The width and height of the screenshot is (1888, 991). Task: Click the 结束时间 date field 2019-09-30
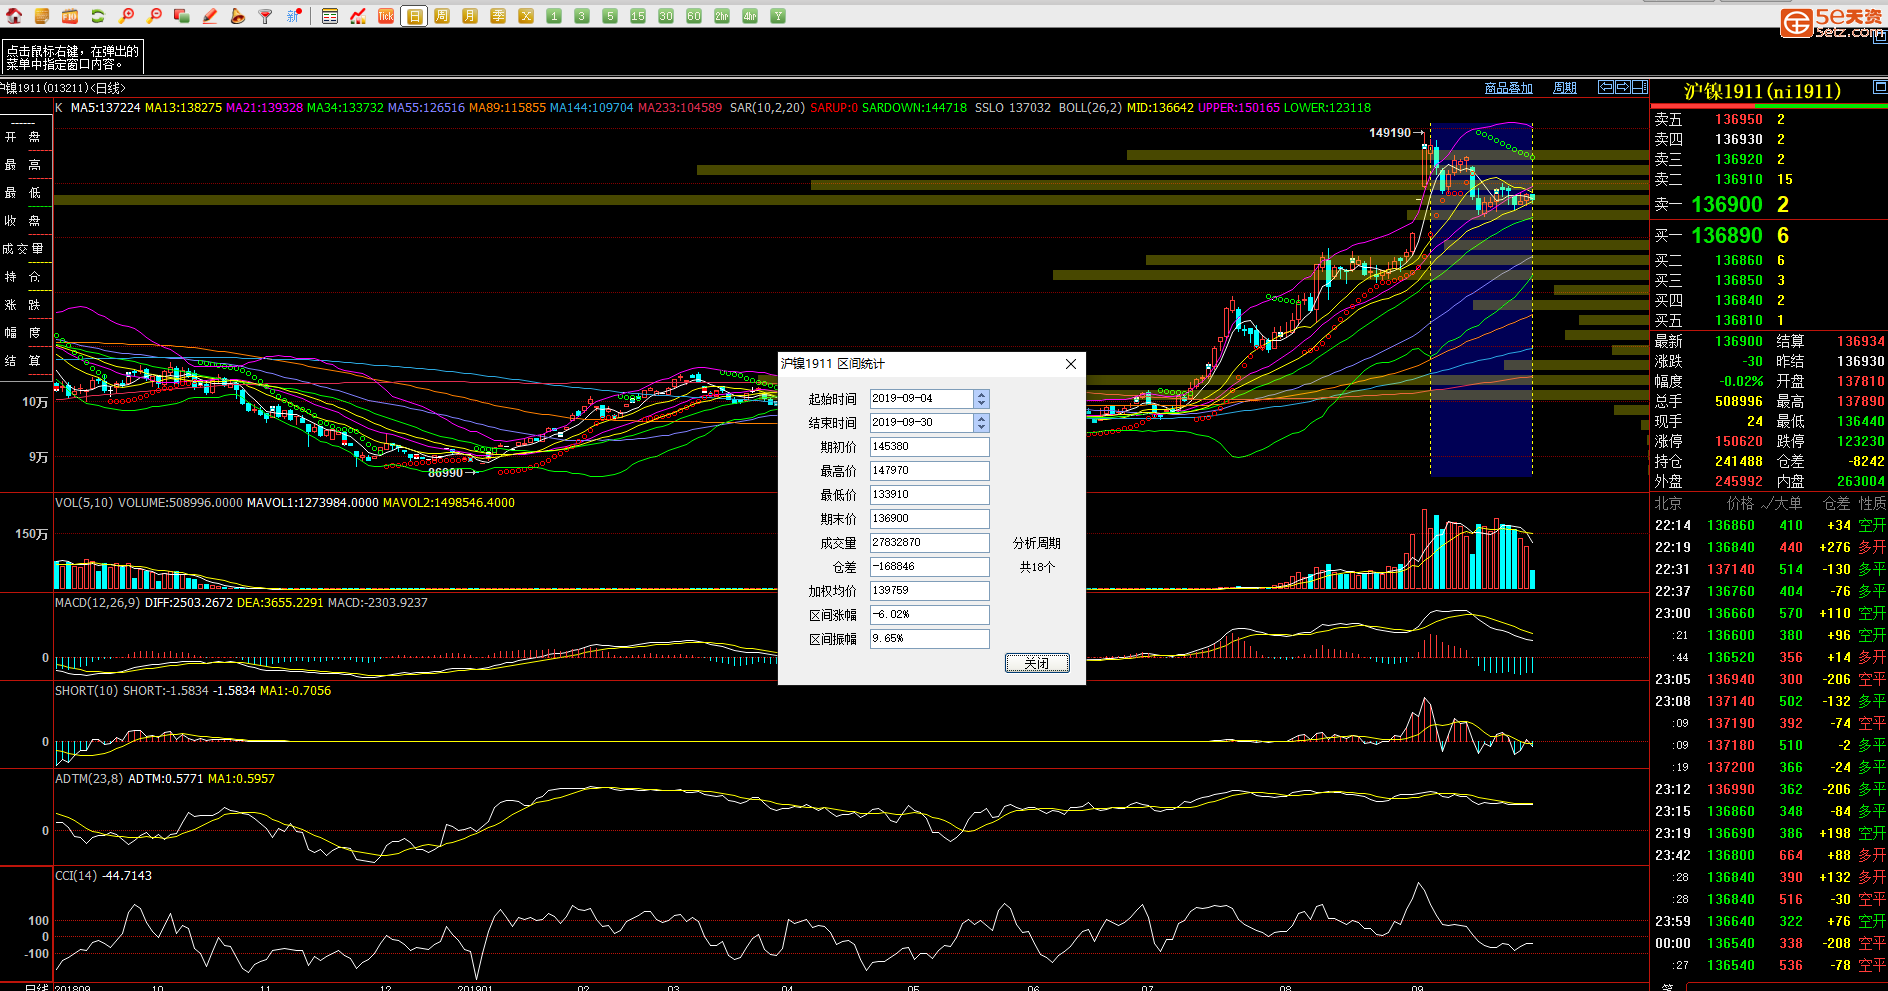921,422
